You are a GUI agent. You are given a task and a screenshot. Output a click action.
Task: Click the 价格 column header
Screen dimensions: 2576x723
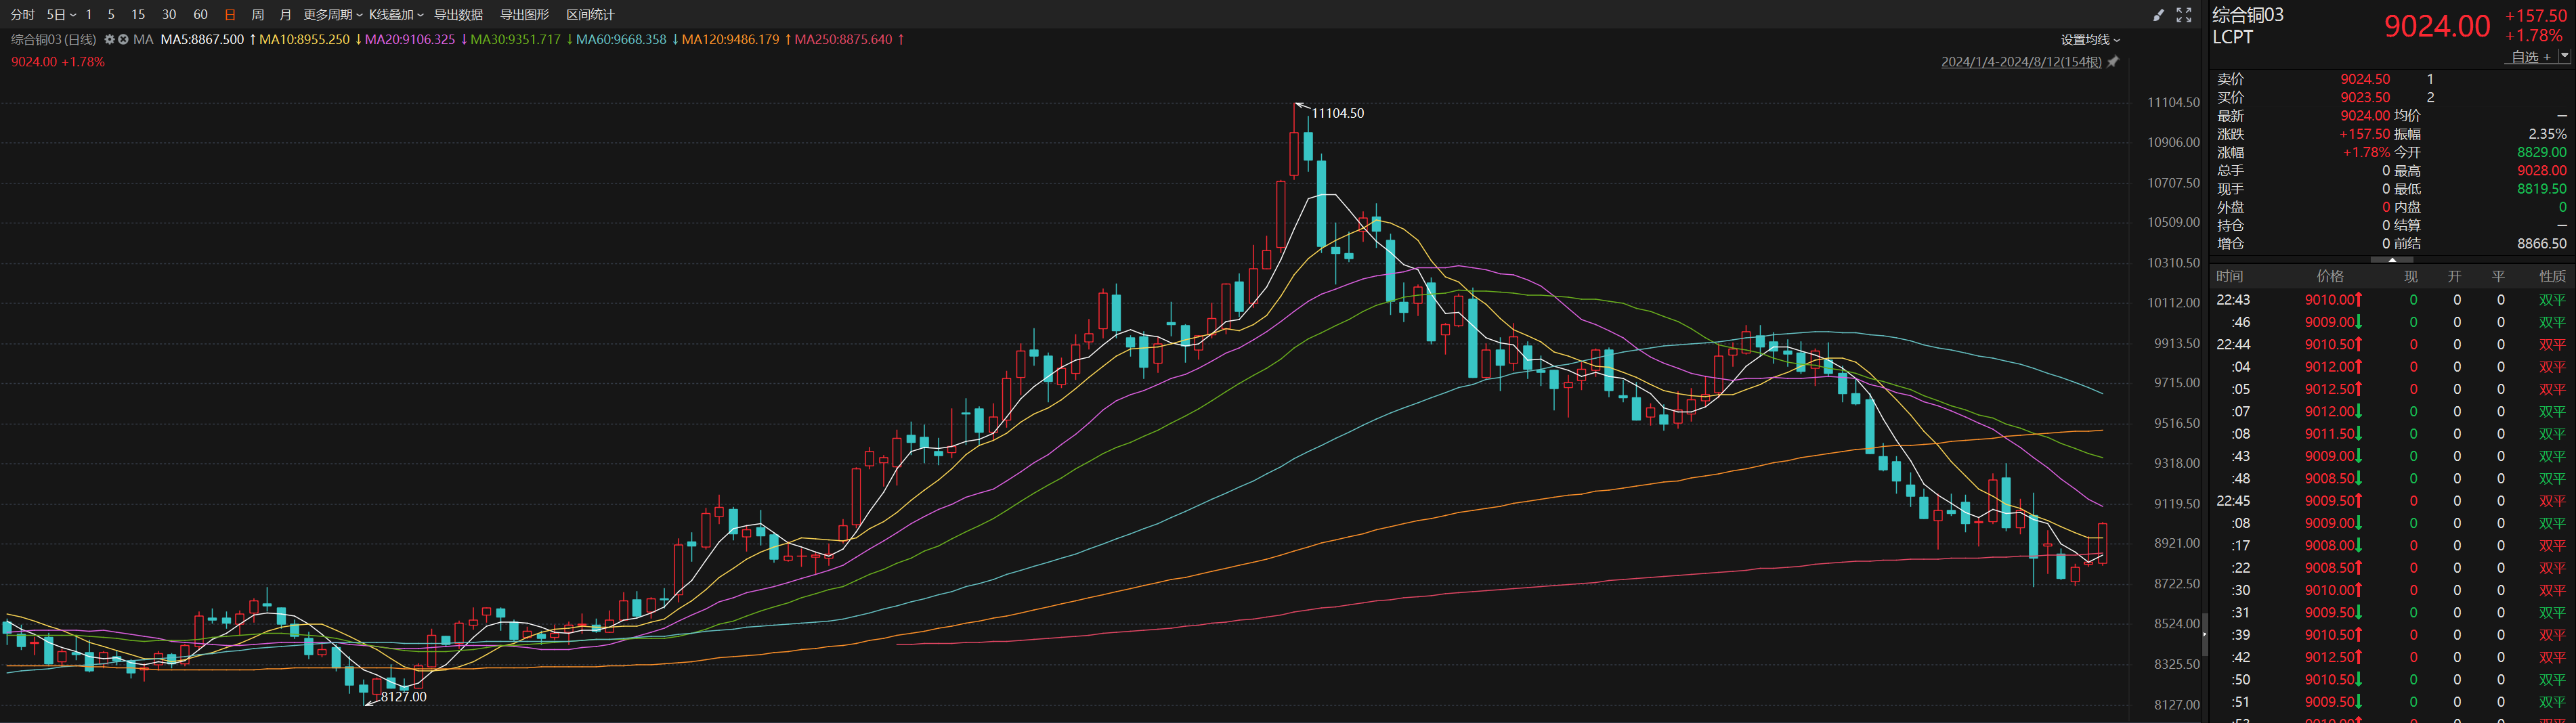coord(2330,276)
